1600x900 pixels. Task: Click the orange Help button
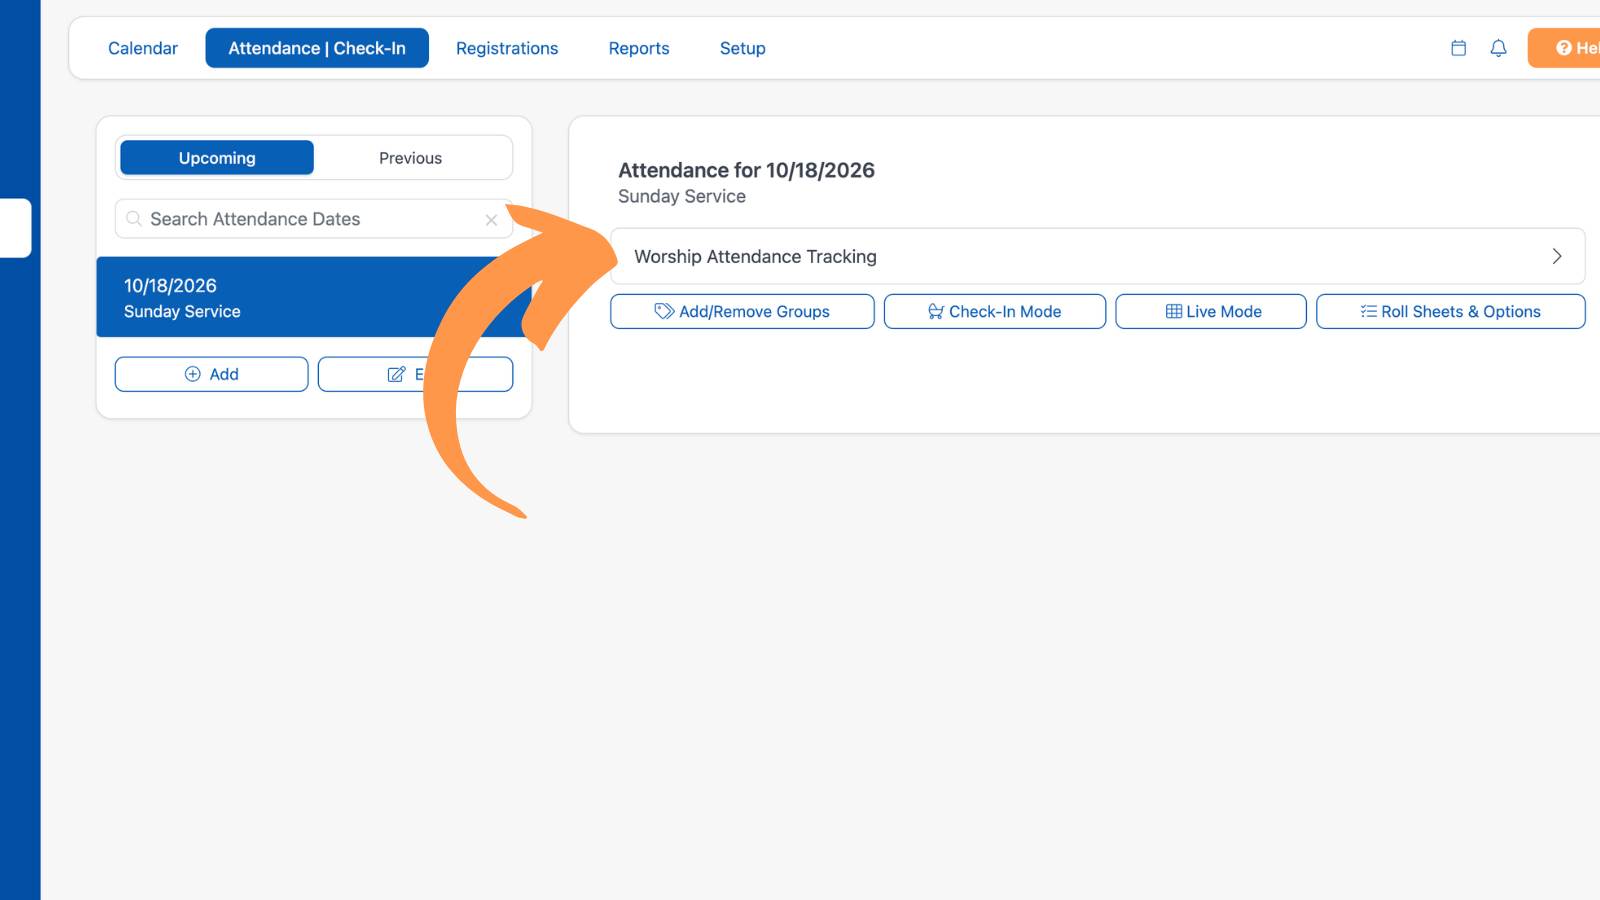1565,48
